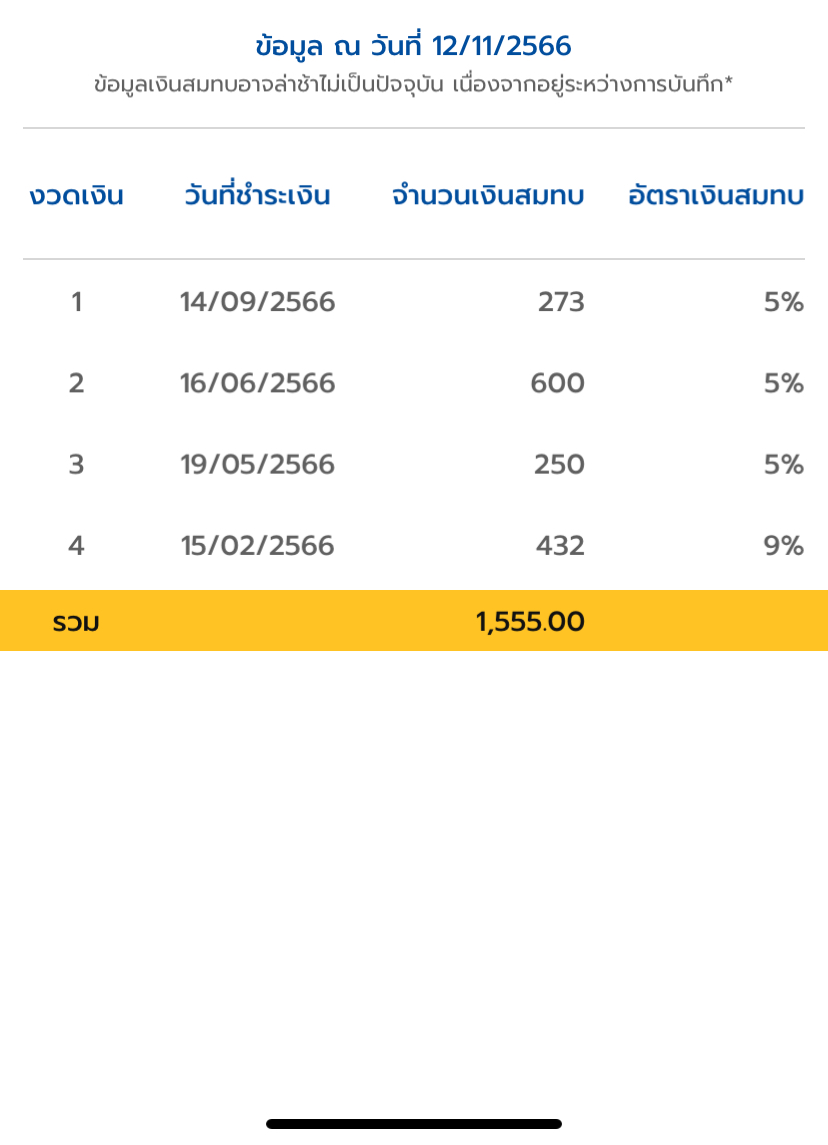Click the 5% rate in installment 1
828x1145 pixels.
coord(784,302)
